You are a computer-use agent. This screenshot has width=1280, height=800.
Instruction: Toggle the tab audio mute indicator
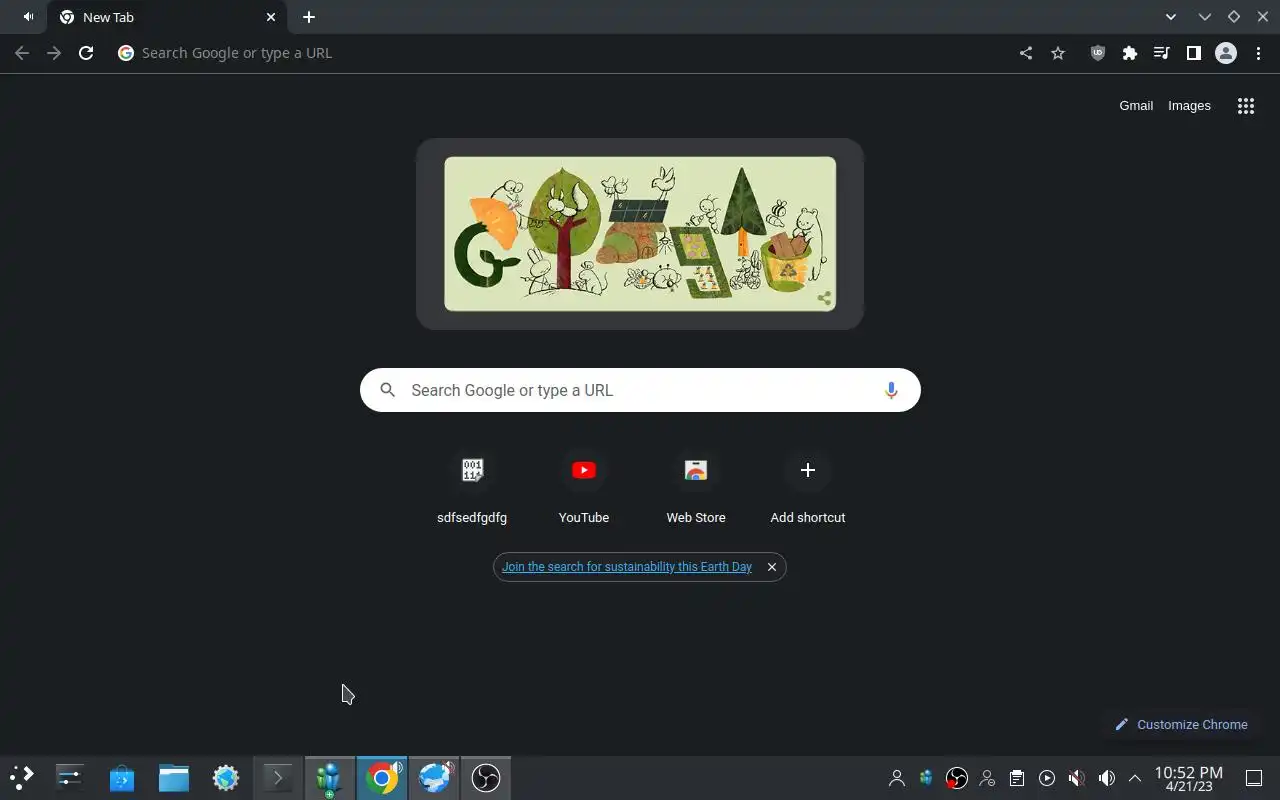pos(28,17)
